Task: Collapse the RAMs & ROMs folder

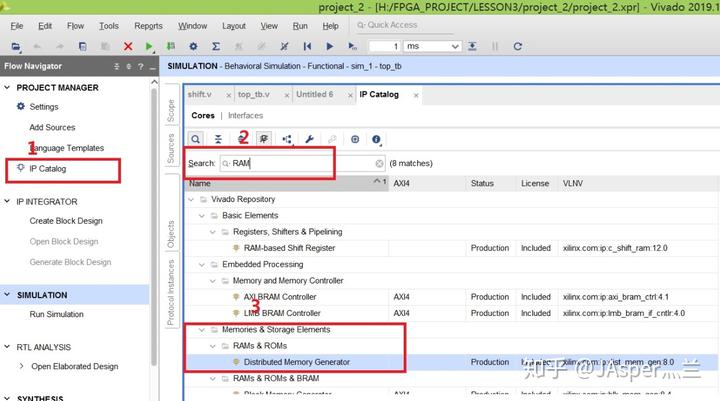Action: (x=213, y=346)
